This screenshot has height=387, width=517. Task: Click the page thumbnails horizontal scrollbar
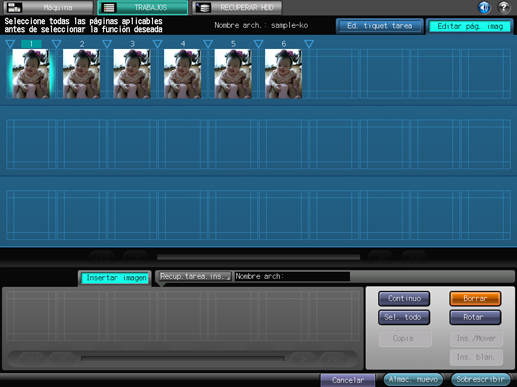(258, 257)
